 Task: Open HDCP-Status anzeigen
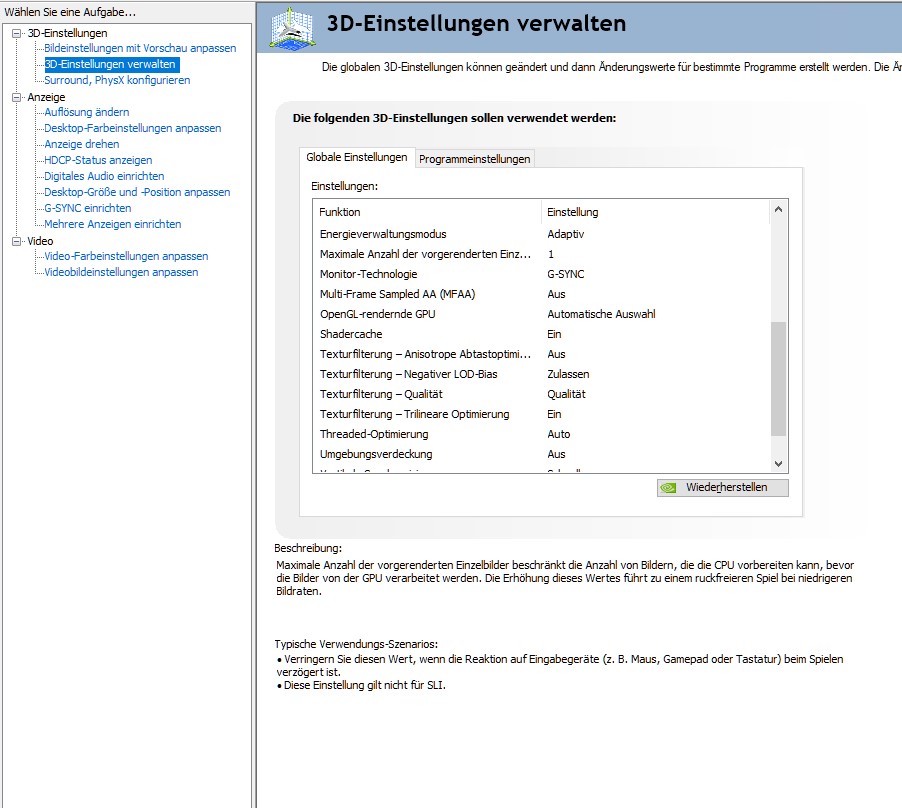(x=98, y=160)
